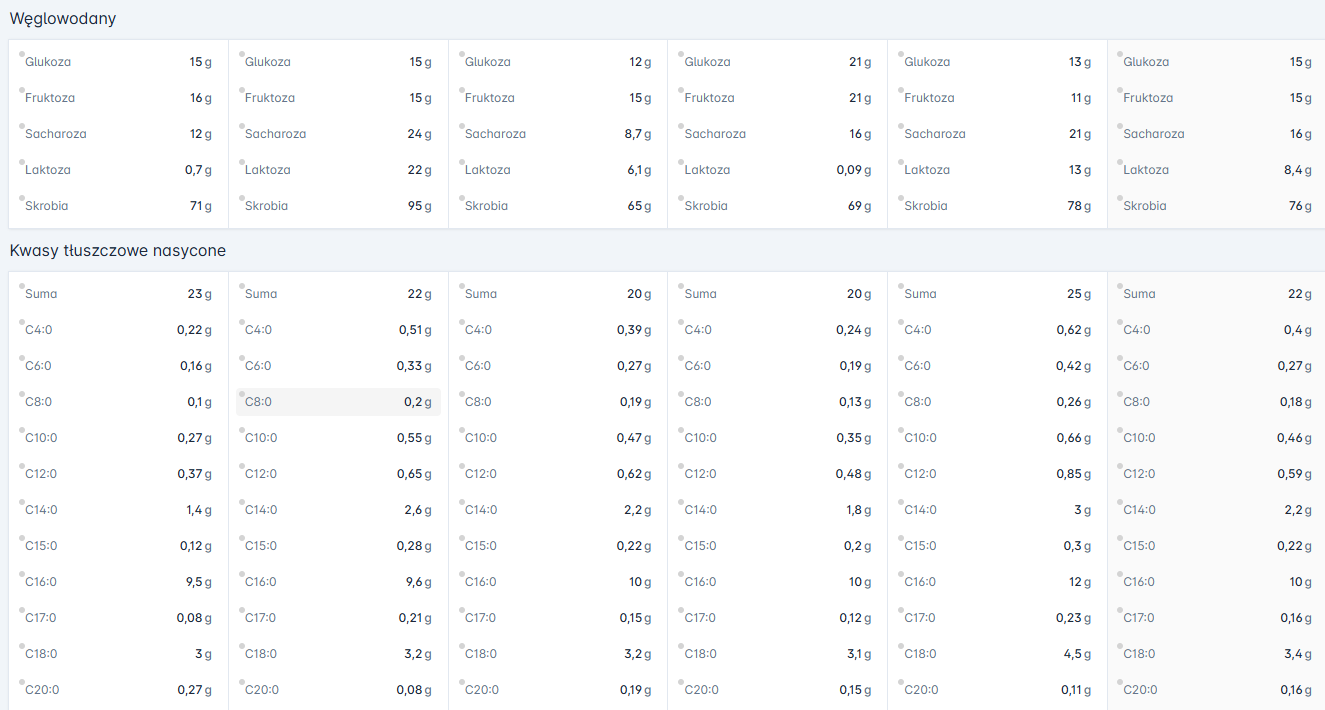1325x710 pixels.
Task: Click the C4:0 value 0,51 g
Action: coord(414,330)
